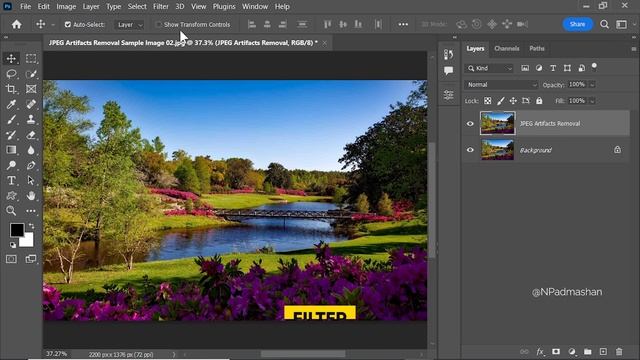Open the Normal blend mode dropdown
Viewport: 640px width, 360px height.
[501, 84]
